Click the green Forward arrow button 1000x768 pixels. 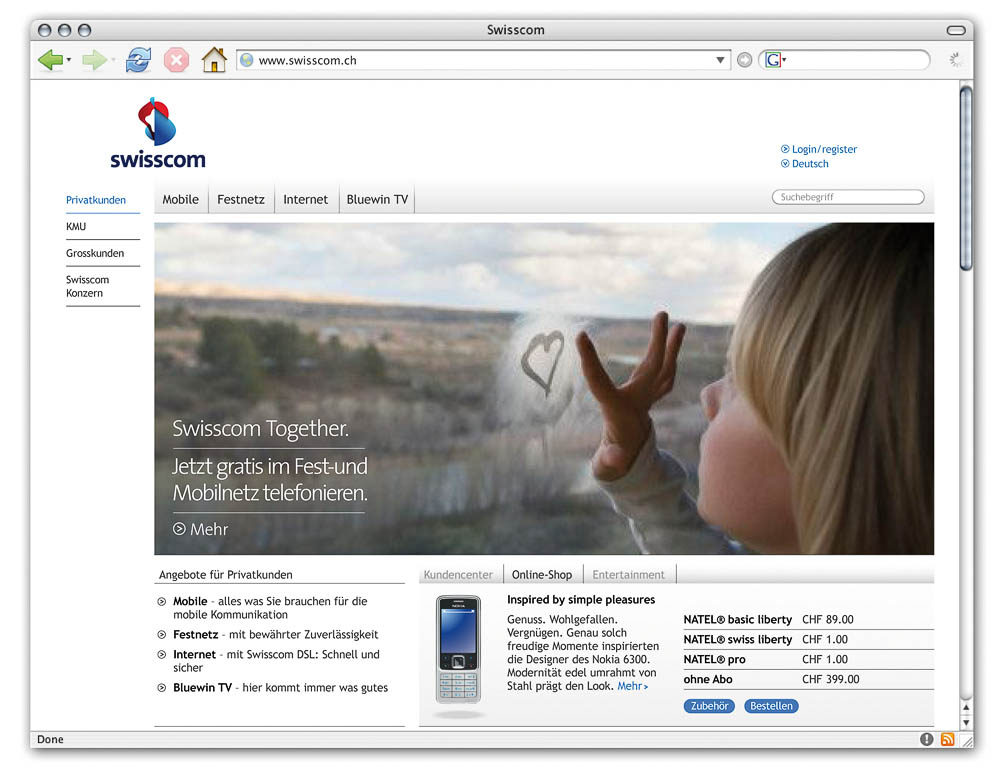click(x=94, y=60)
